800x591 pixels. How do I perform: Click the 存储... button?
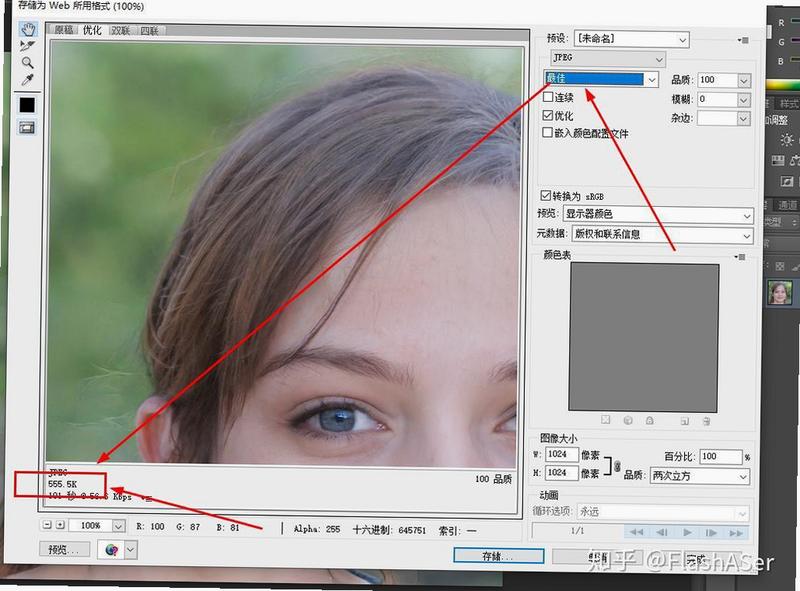click(498, 556)
